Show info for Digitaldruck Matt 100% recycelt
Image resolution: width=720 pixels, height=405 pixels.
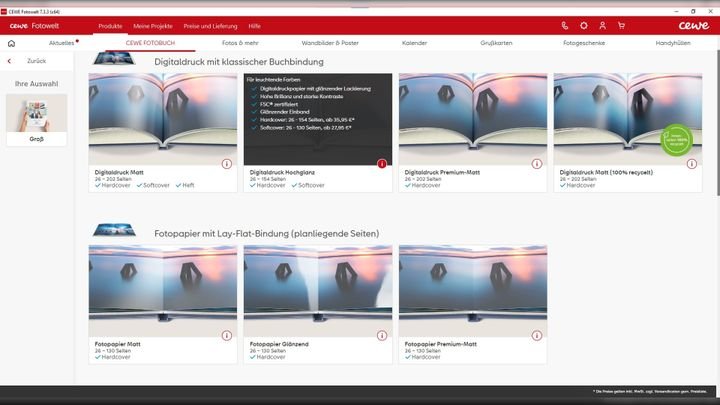click(x=692, y=164)
